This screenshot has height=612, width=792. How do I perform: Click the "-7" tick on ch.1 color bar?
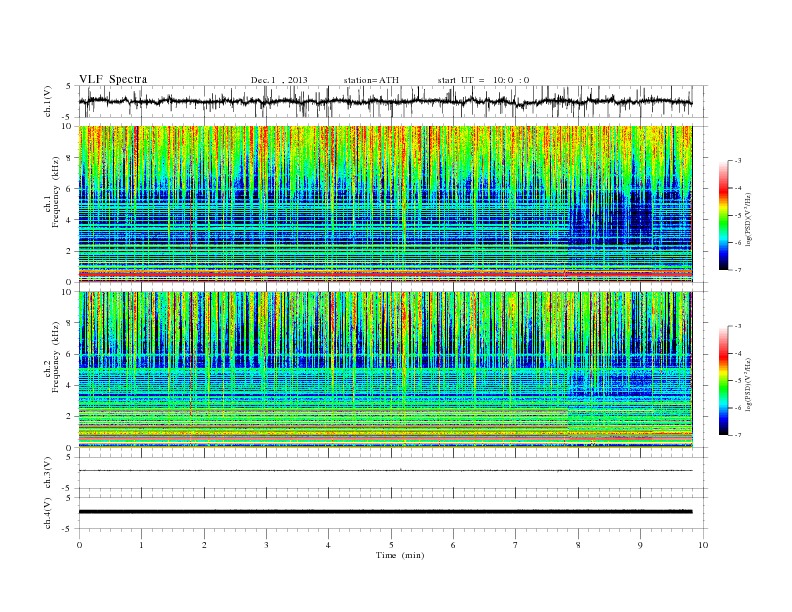click(x=738, y=270)
